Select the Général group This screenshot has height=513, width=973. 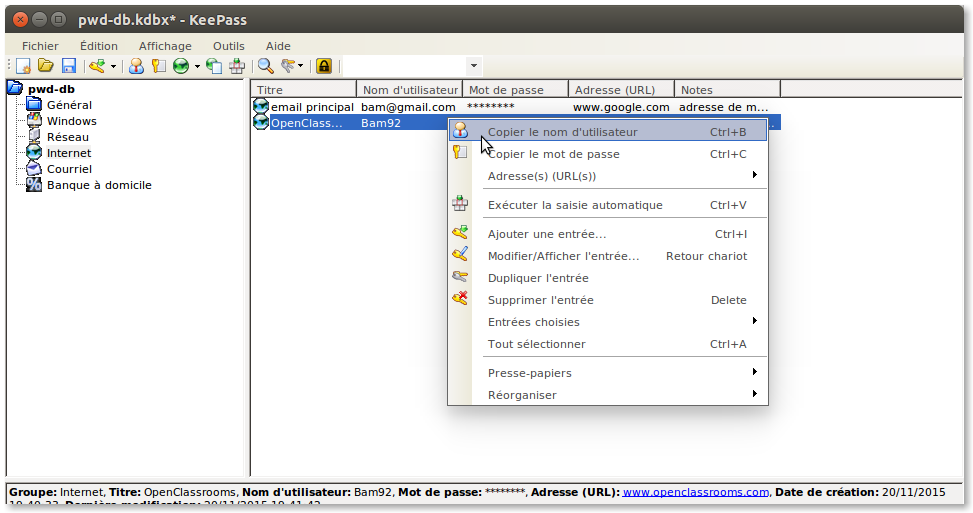point(69,105)
